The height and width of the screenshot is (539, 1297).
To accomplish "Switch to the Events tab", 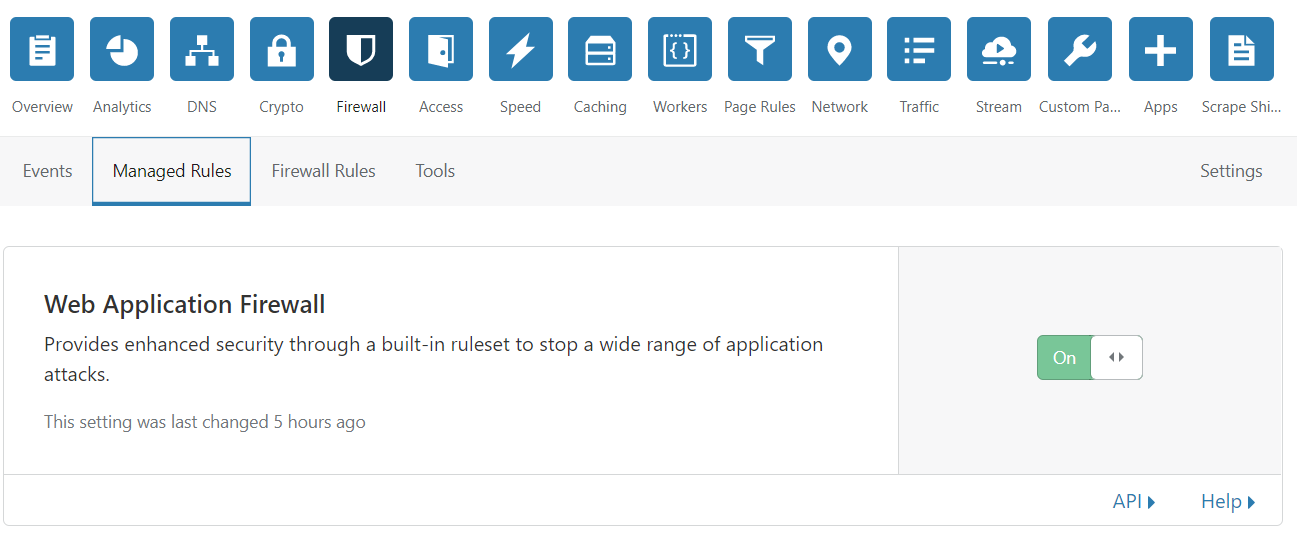I will [x=47, y=171].
